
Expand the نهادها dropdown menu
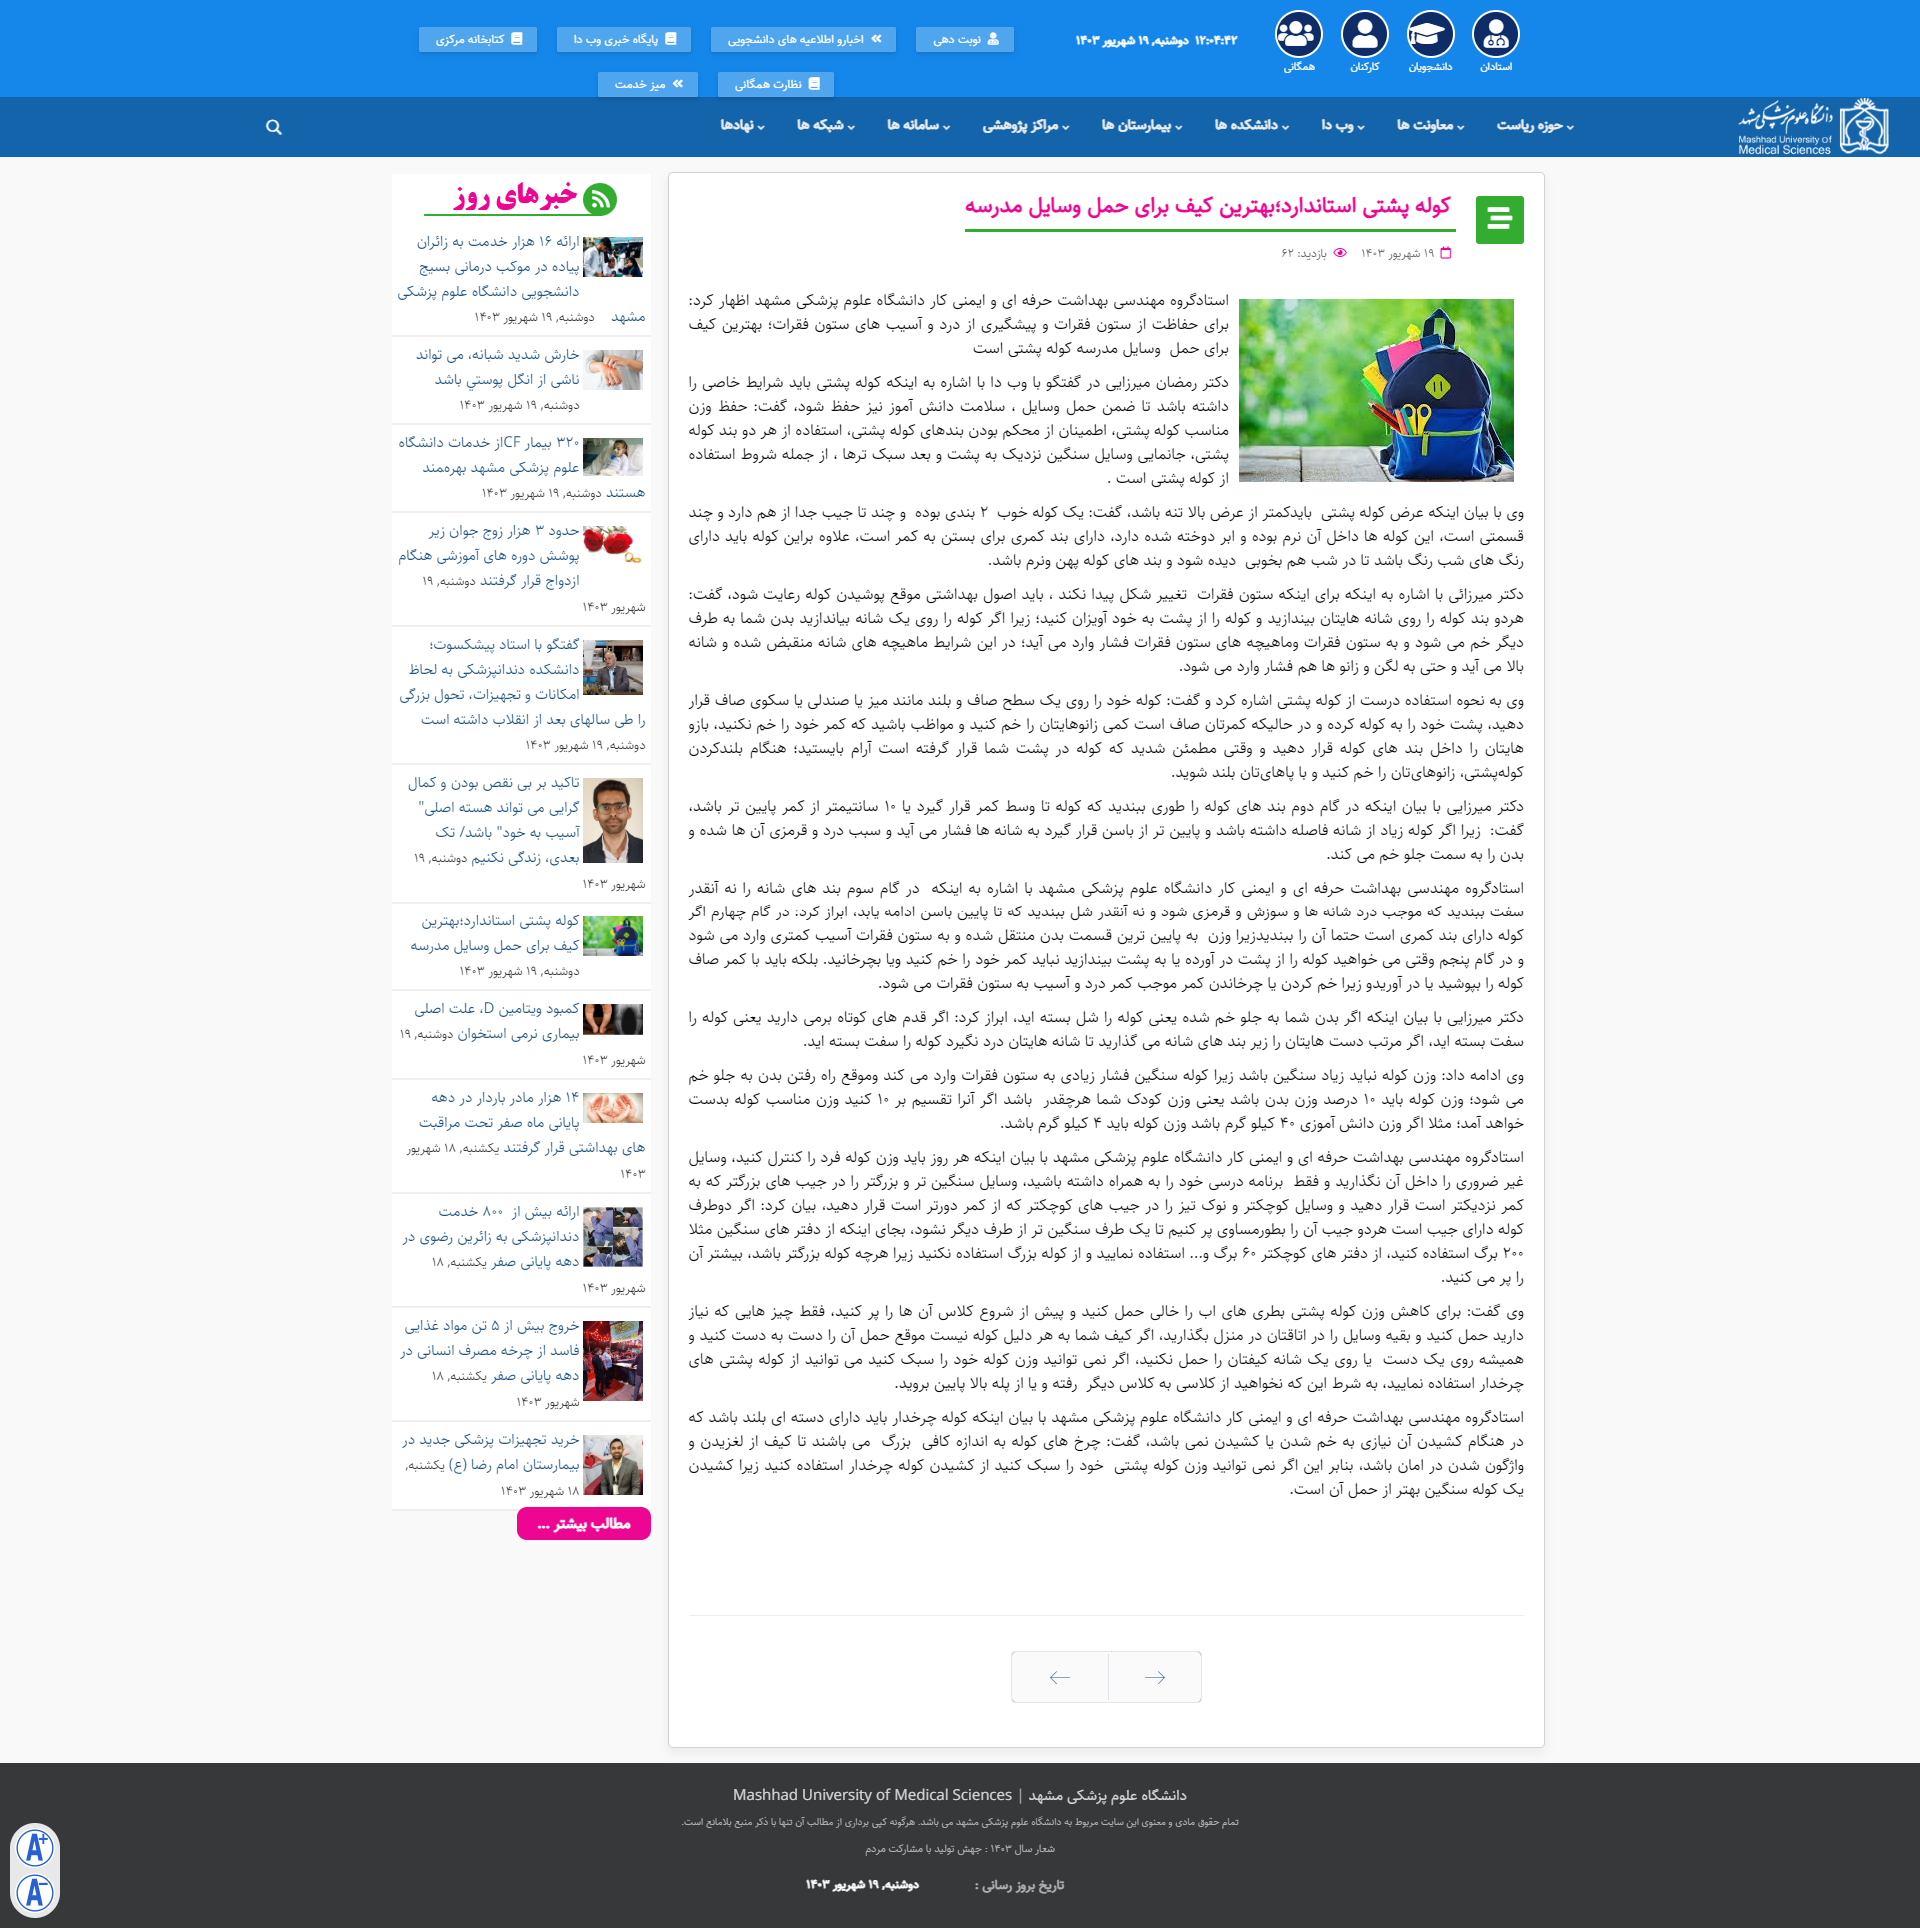[743, 125]
